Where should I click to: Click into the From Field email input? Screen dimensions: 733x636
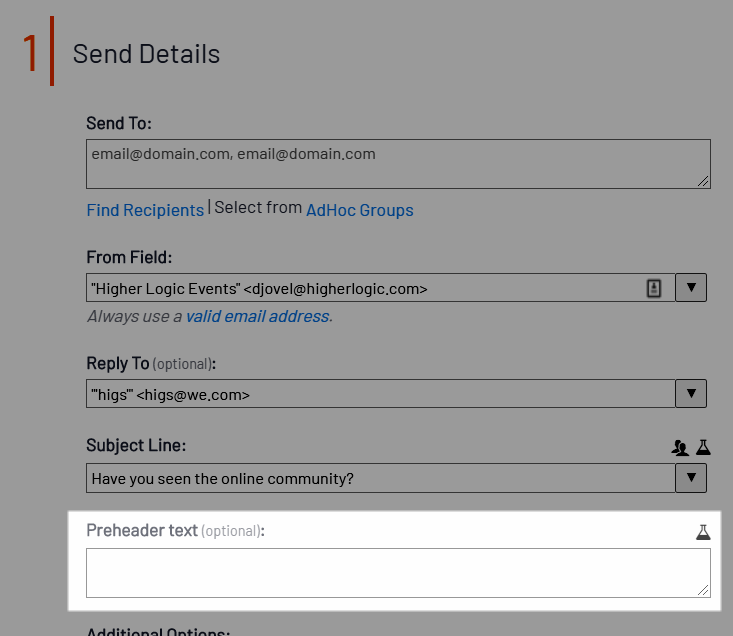click(360, 289)
